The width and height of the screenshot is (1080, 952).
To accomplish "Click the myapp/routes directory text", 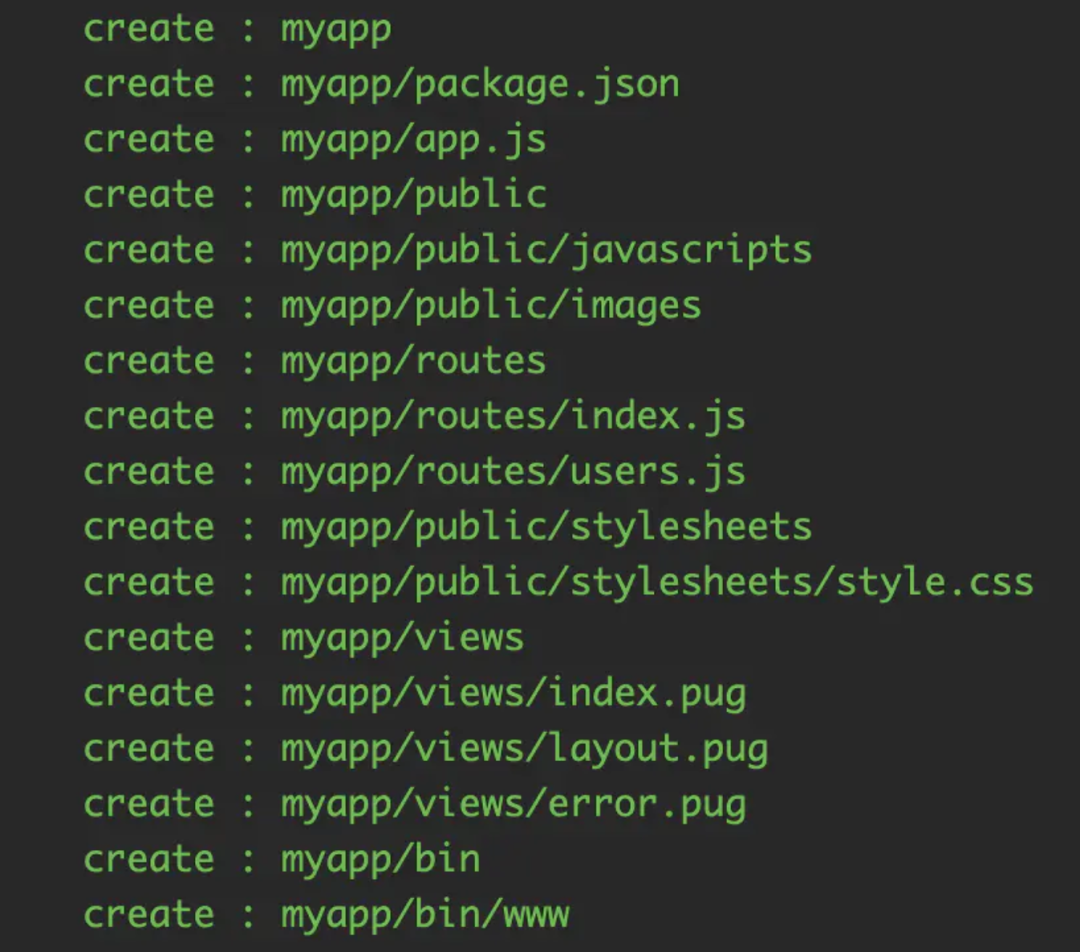I will pyautogui.click(x=413, y=361).
